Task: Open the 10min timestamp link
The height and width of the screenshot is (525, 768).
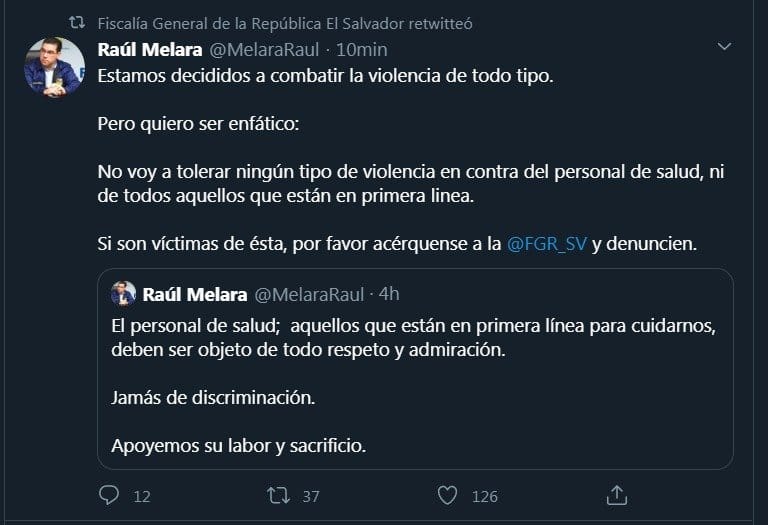Action: (x=362, y=49)
